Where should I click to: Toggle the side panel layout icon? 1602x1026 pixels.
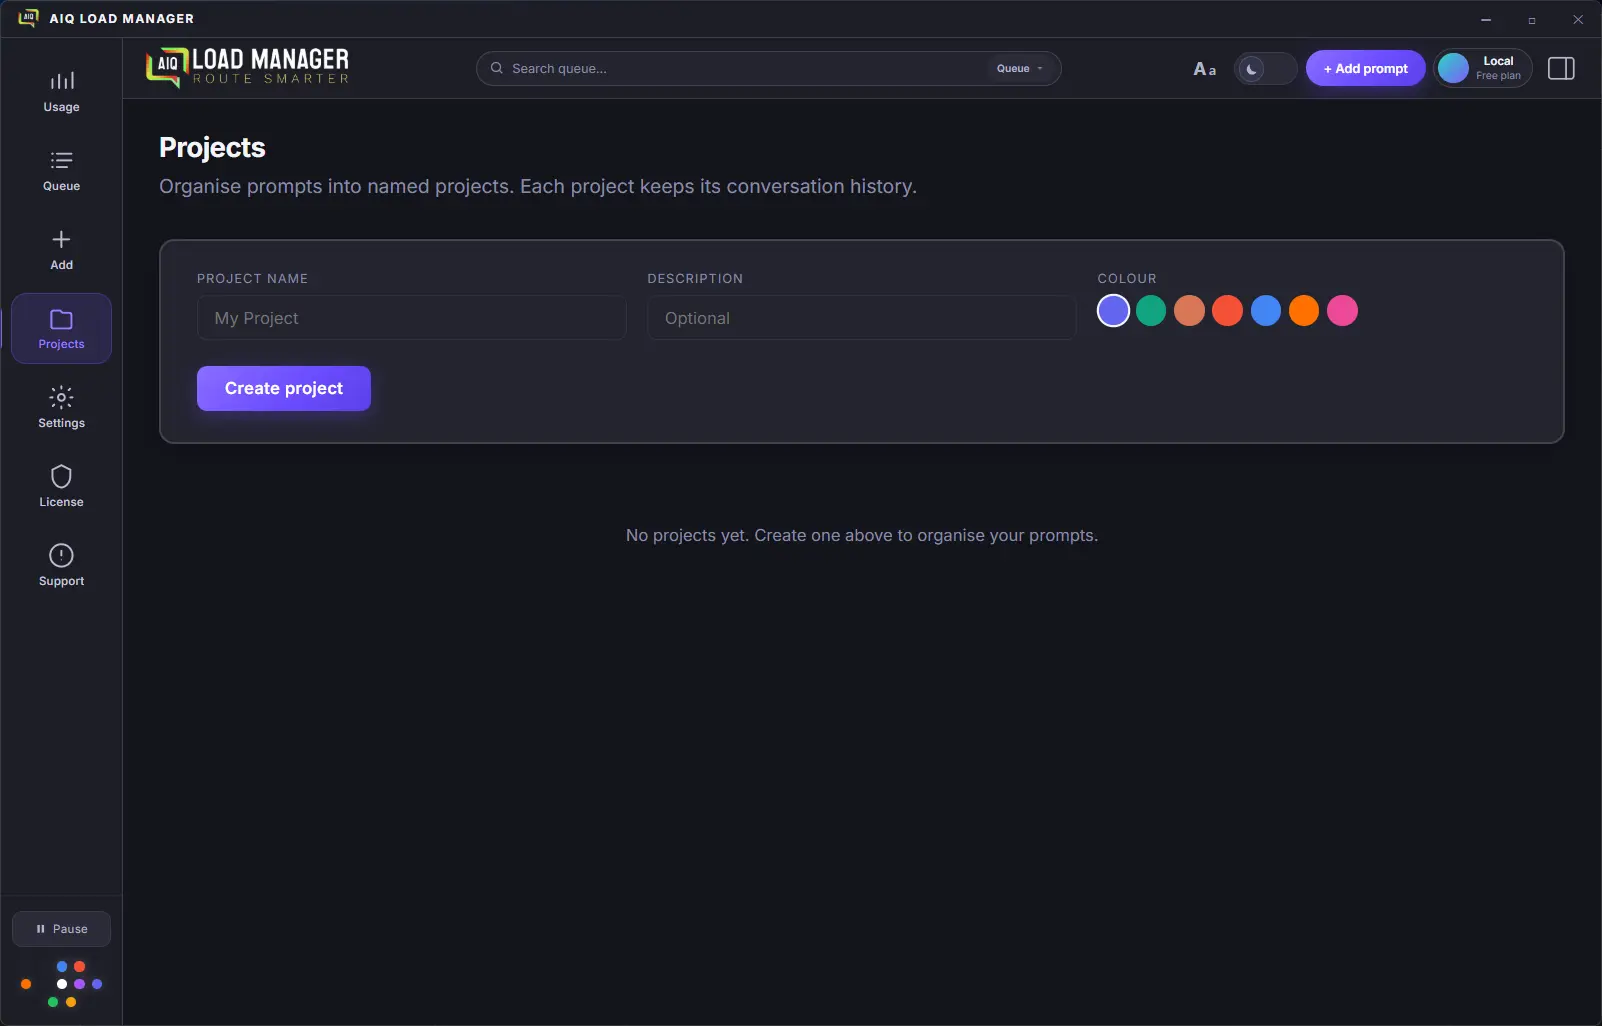pyautogui.click(x=1561, y=68)
